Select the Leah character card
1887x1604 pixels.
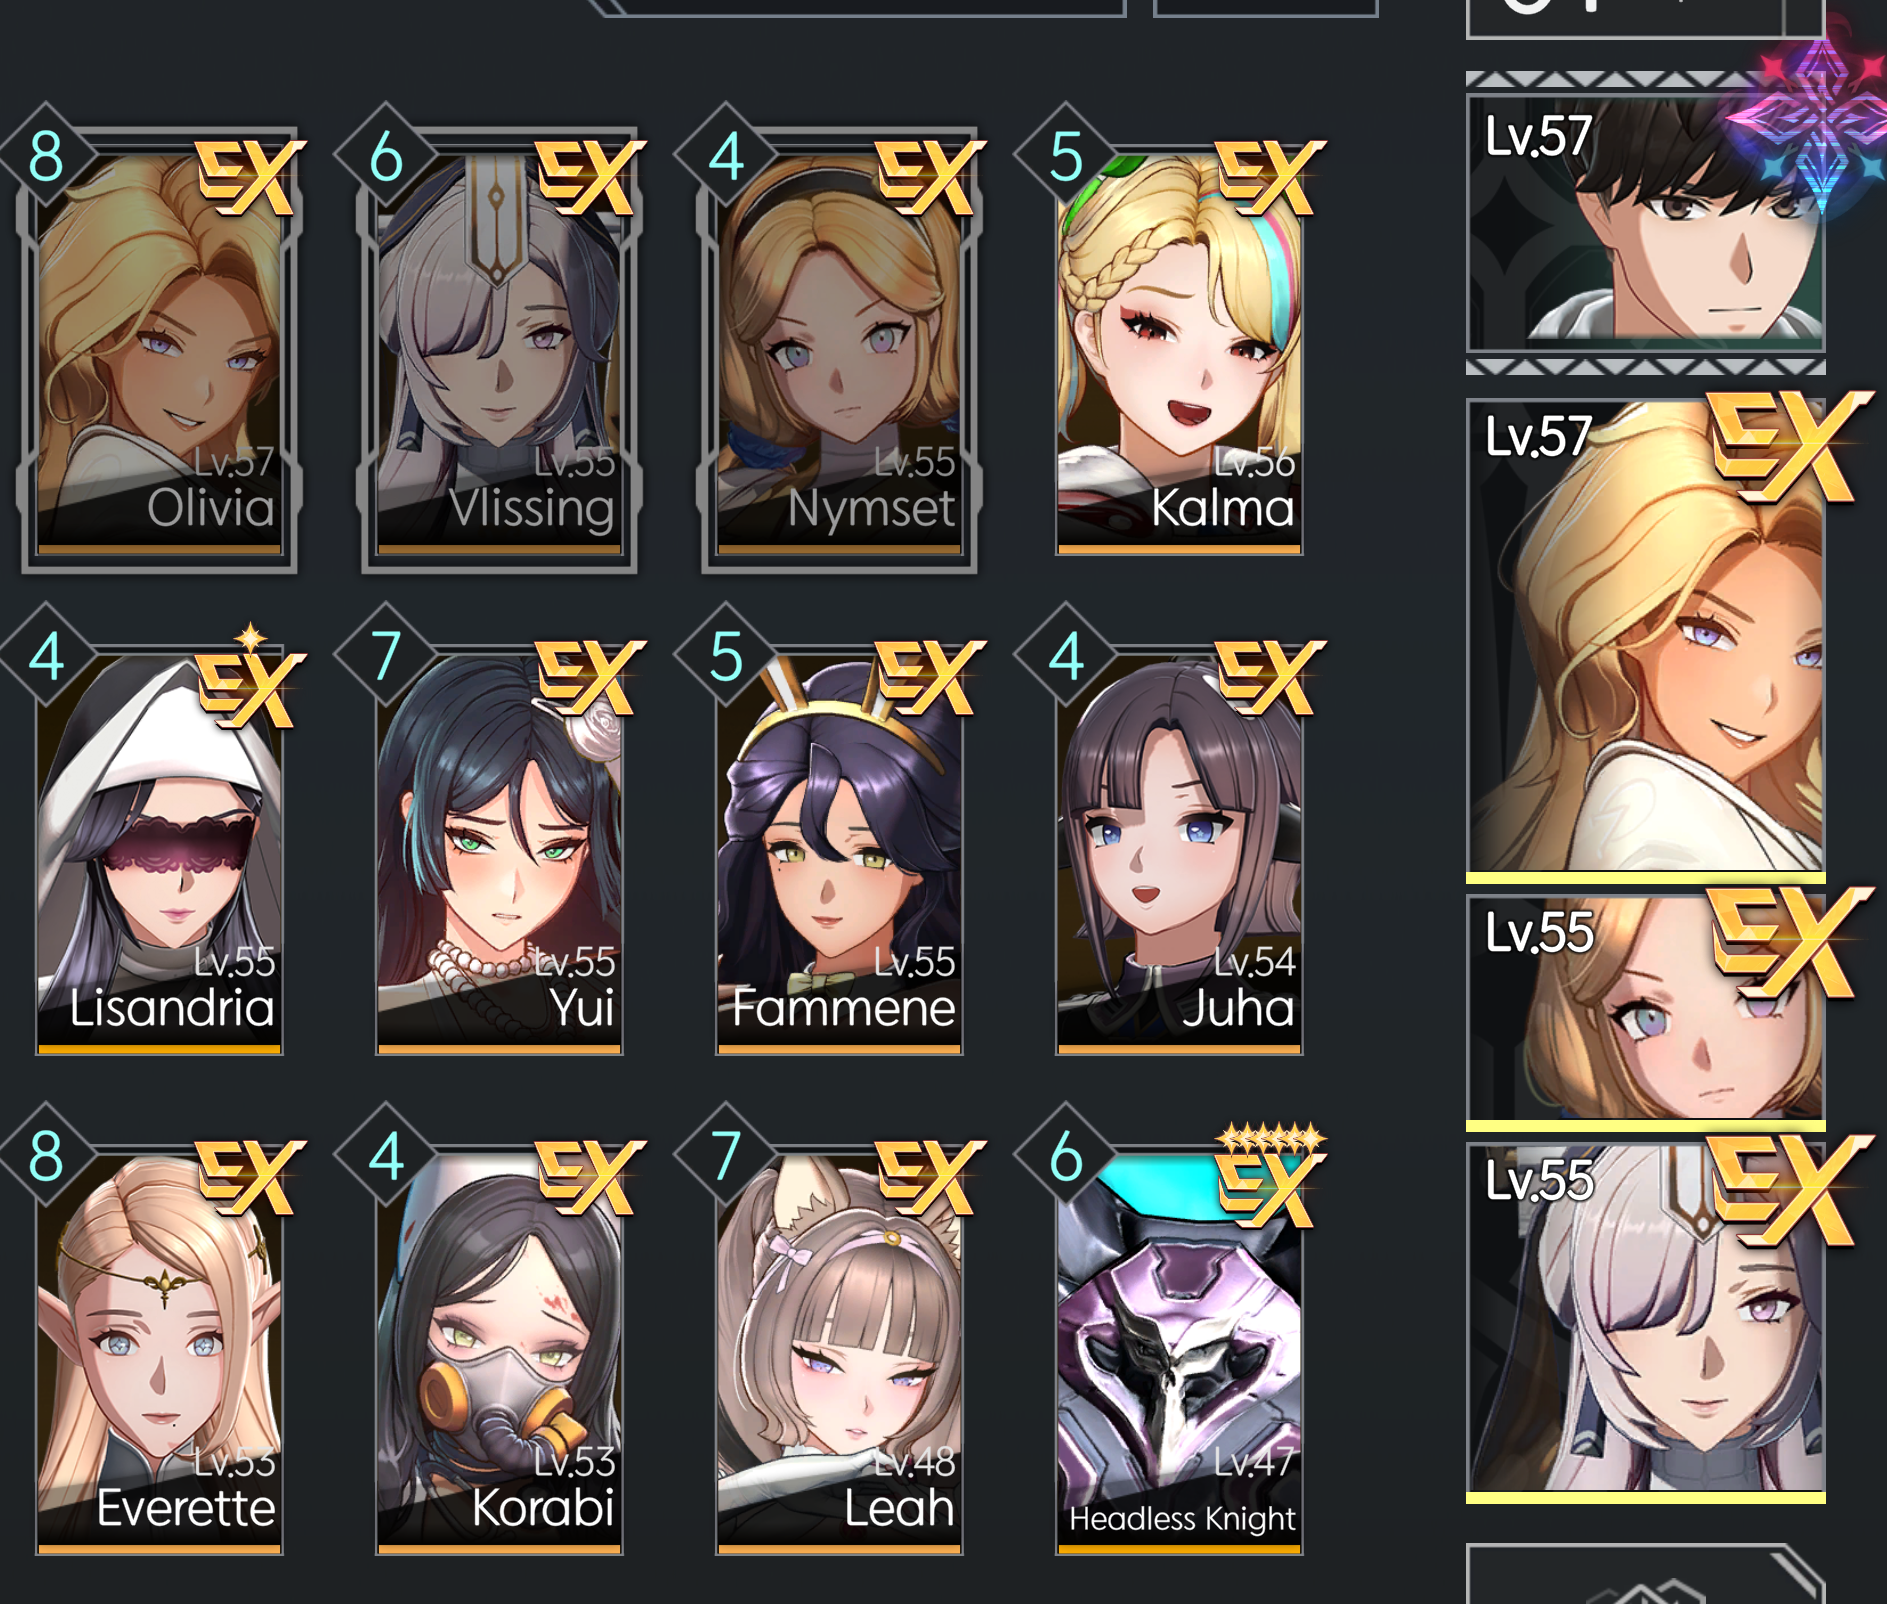pyautogui.click(x=839, y=1350)
